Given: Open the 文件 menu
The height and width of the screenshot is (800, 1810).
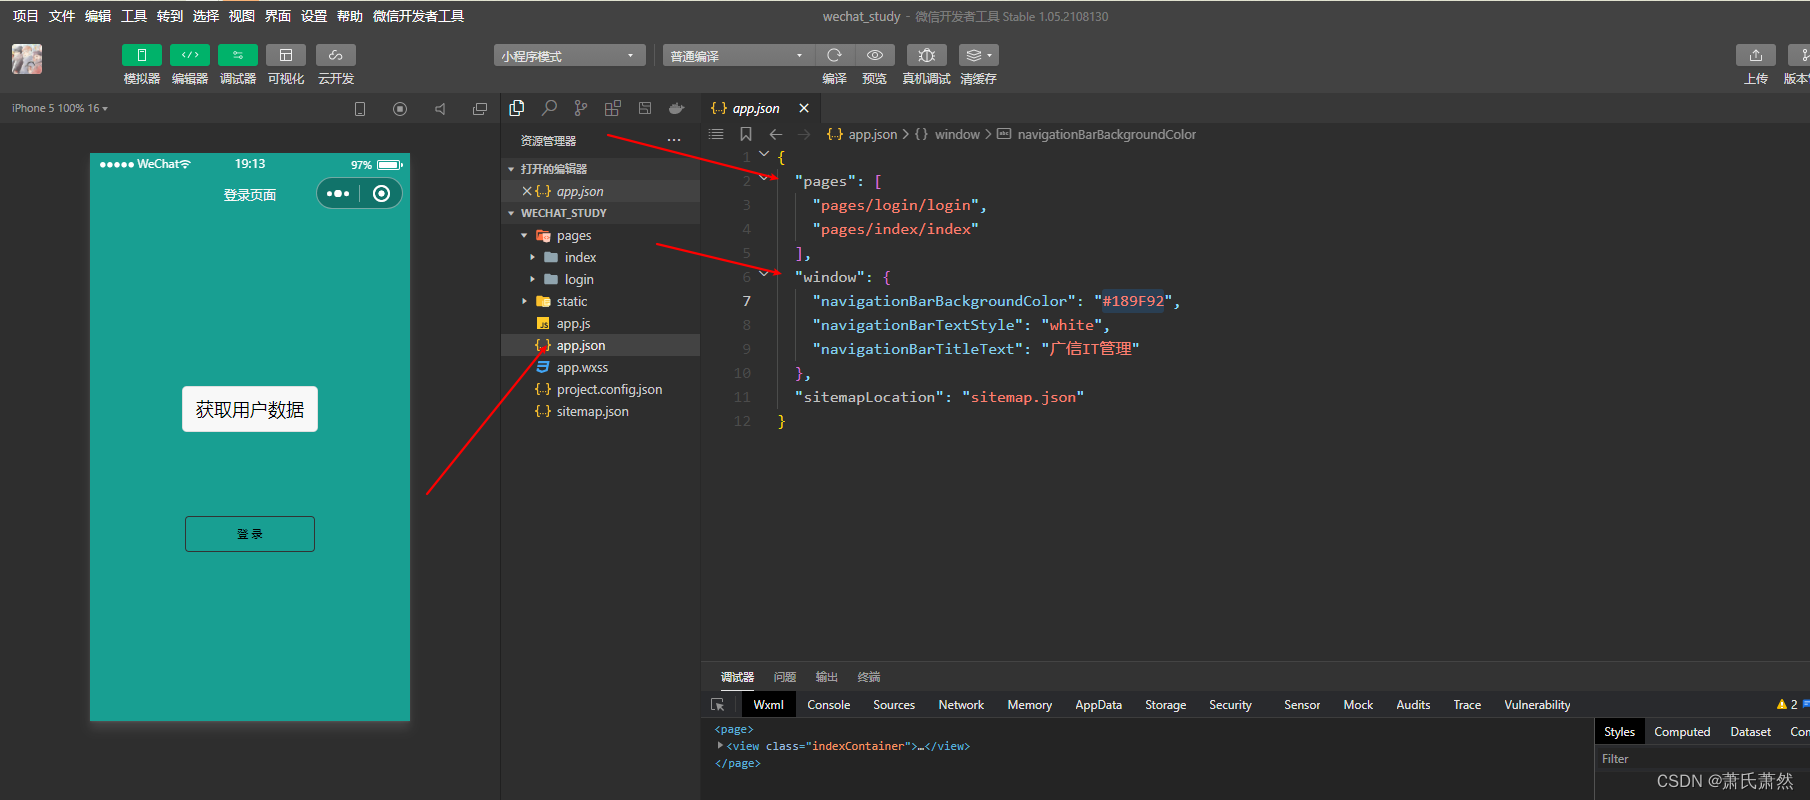Looking at the screenshot, I should (62, 16).
